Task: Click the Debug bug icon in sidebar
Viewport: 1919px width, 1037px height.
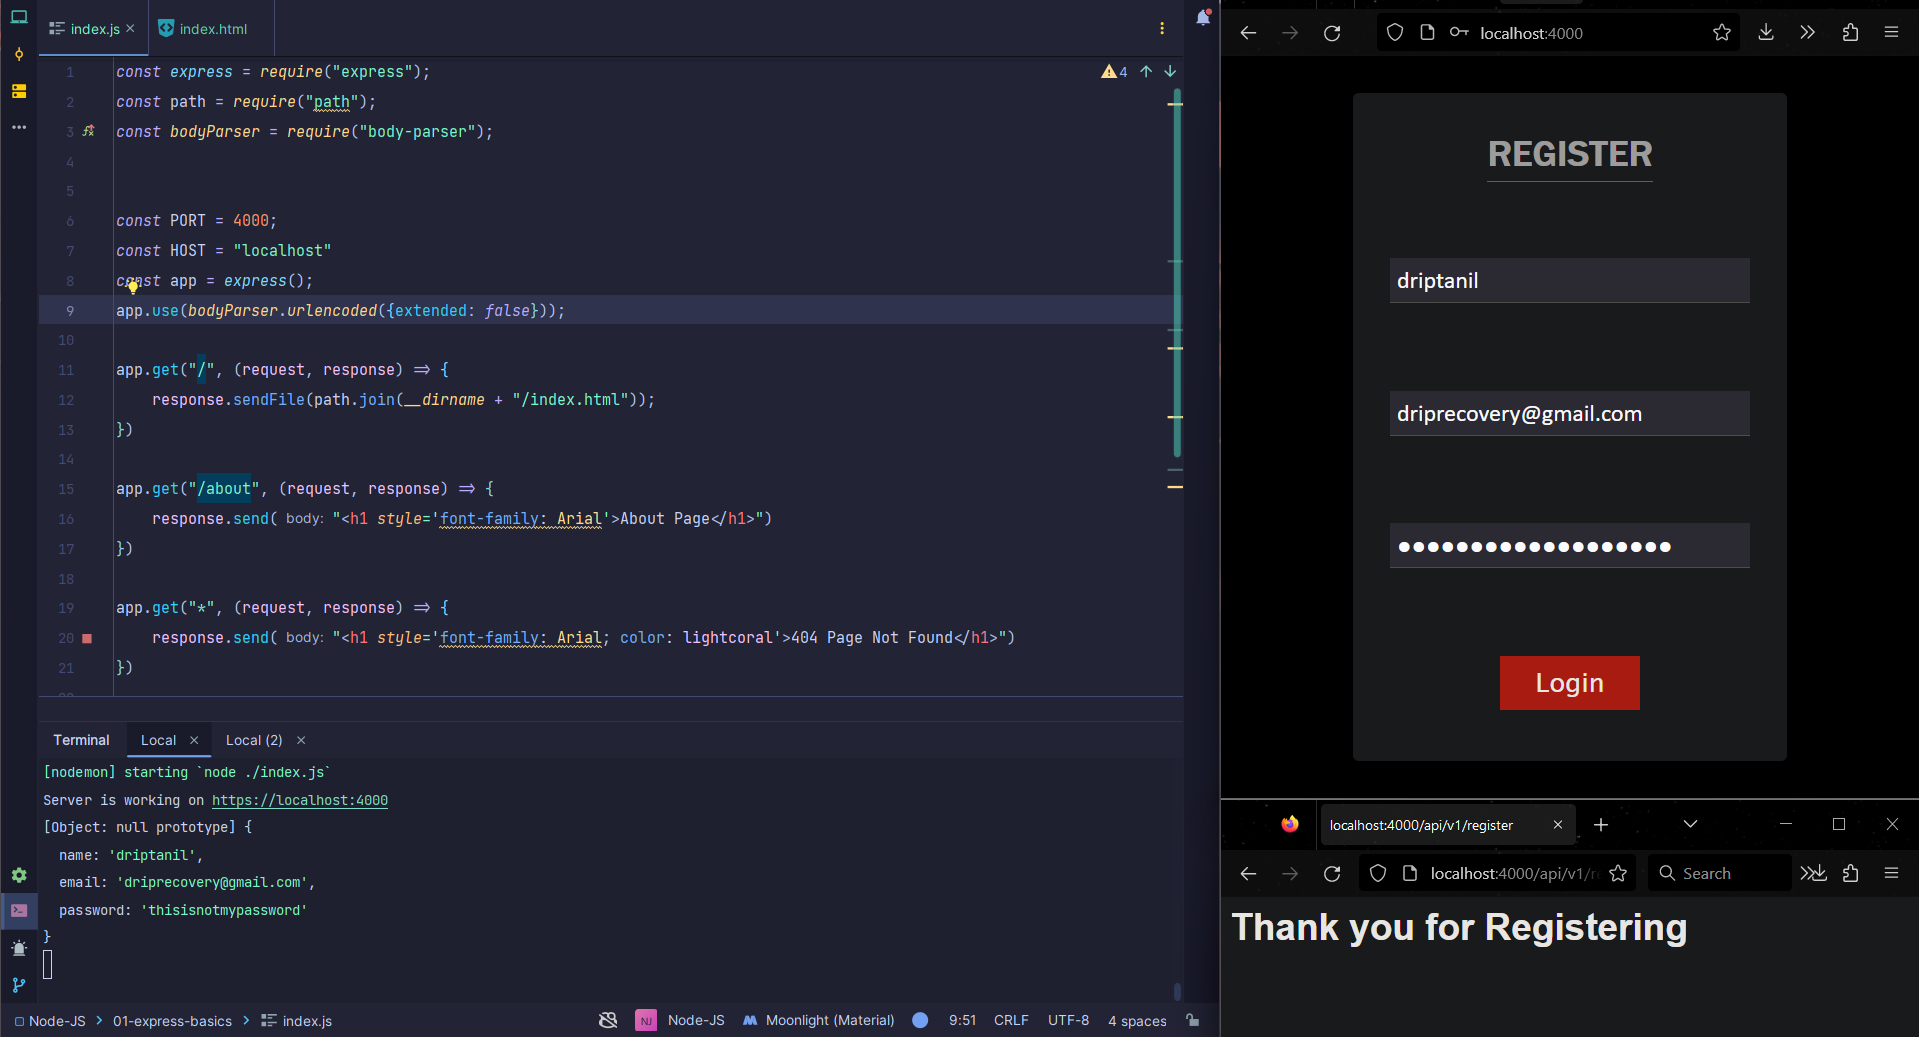Action: 19,948
